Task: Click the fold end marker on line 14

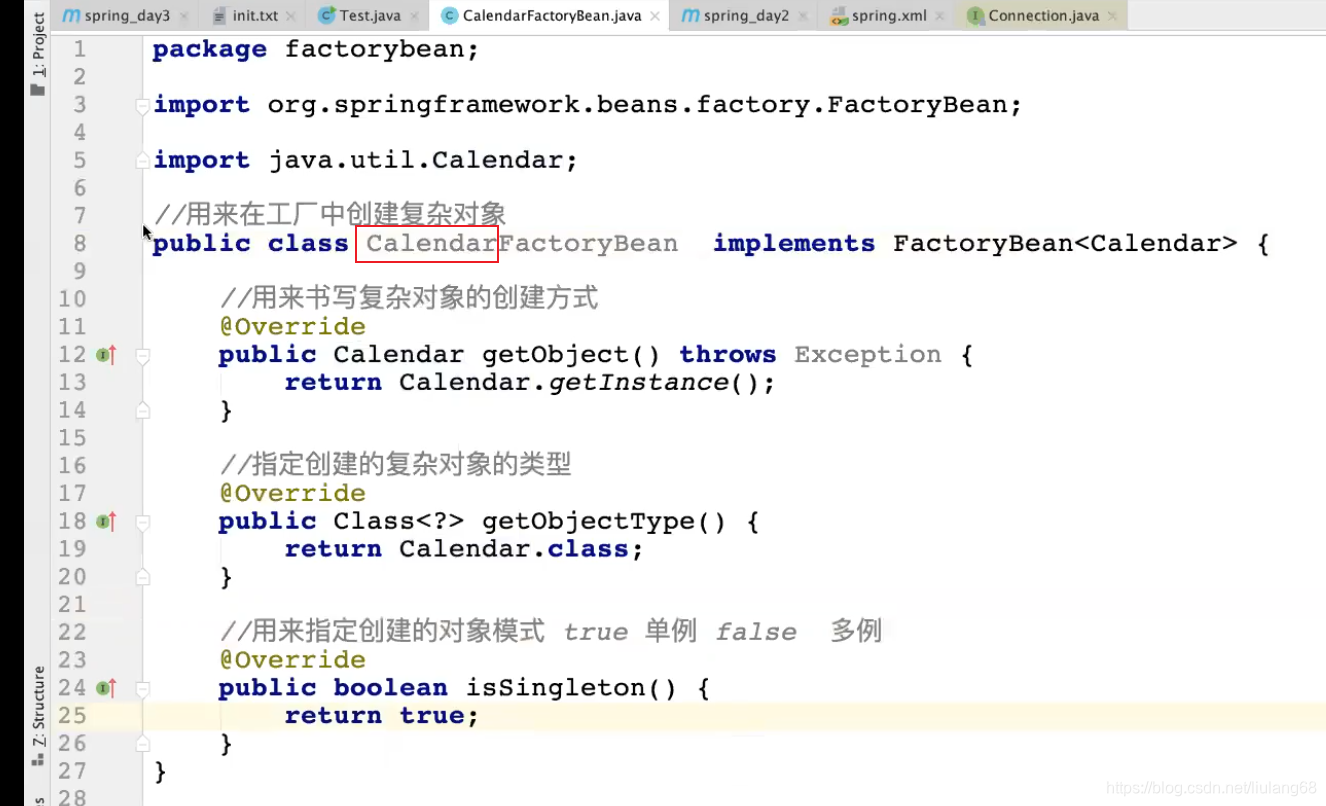Action: (x=143, y=411)
